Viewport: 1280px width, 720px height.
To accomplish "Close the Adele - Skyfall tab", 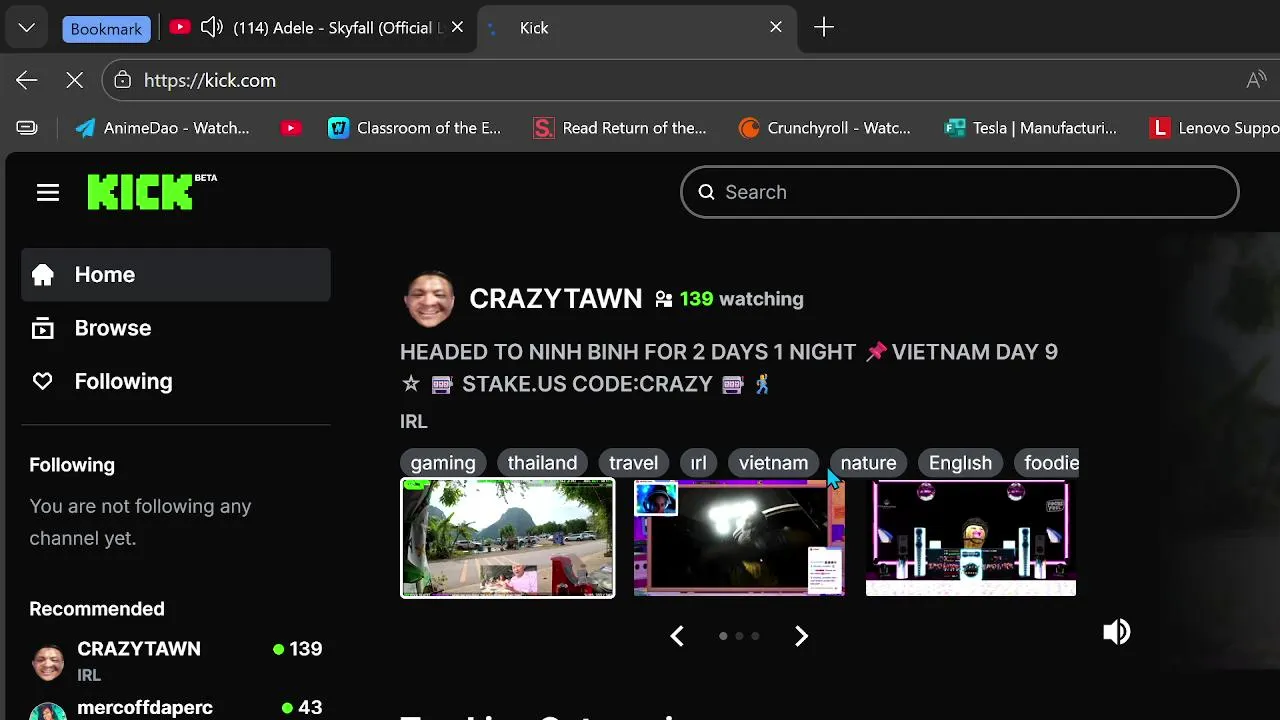I will point(457,28).
